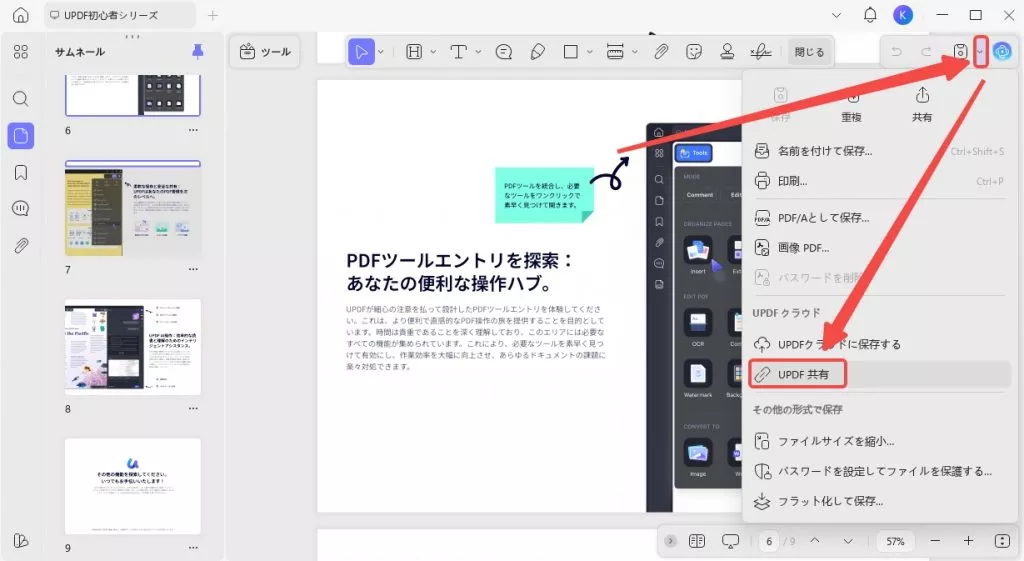Click the redo arrow

coord(926,52)
